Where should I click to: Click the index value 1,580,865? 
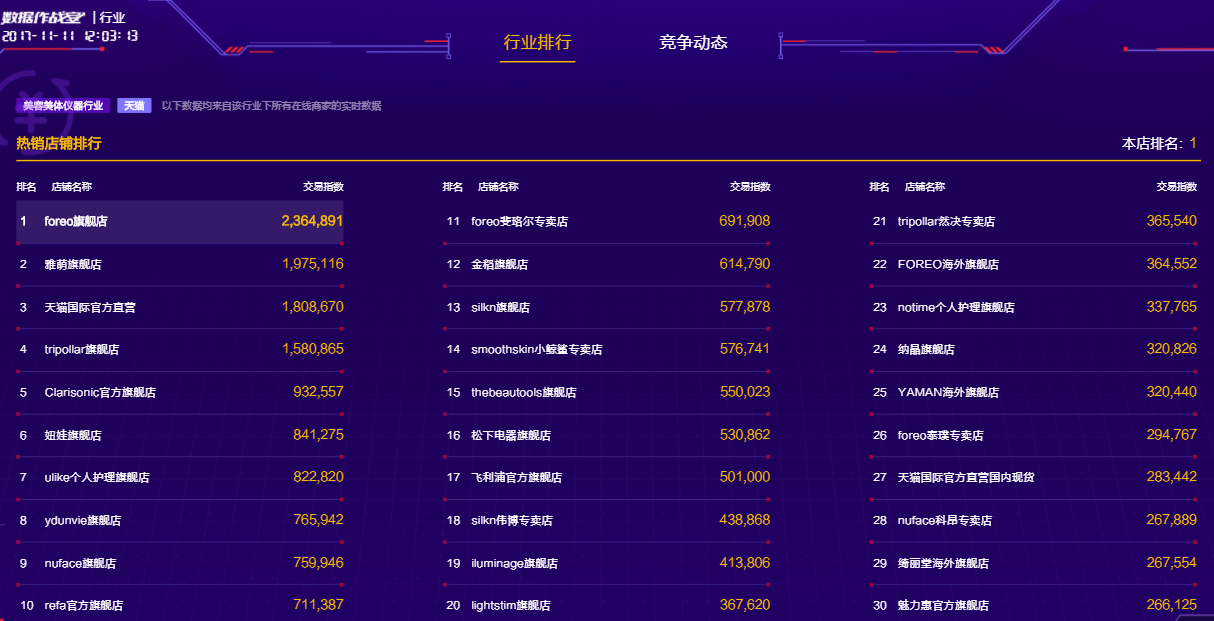coord(313,349)
